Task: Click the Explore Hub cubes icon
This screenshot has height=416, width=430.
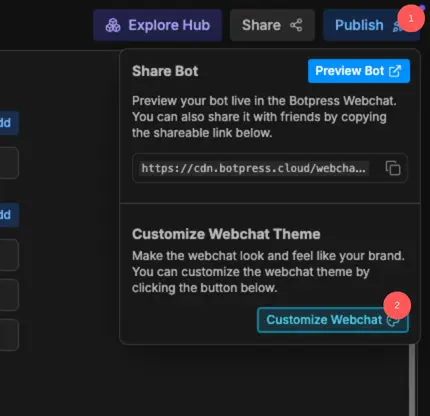Action: [x=113, y=25]
